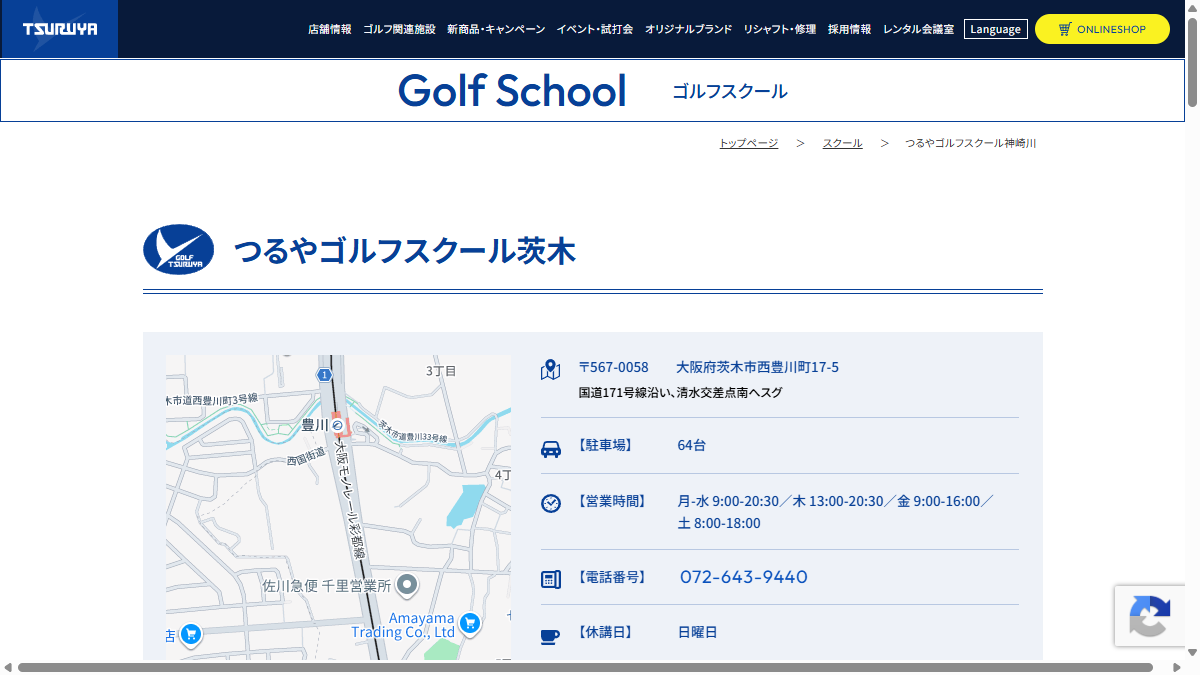The image size is (1200, 675).
Task: Click the 【営業時間】 label
Action: coord(611,501)
